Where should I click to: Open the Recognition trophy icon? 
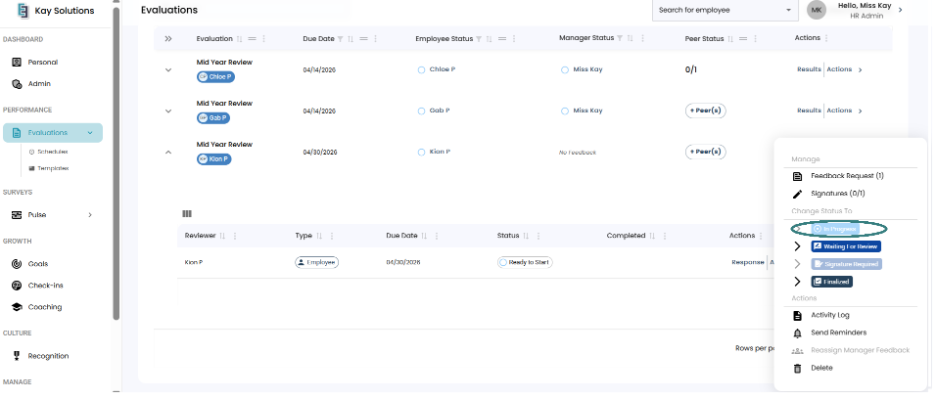17,356
